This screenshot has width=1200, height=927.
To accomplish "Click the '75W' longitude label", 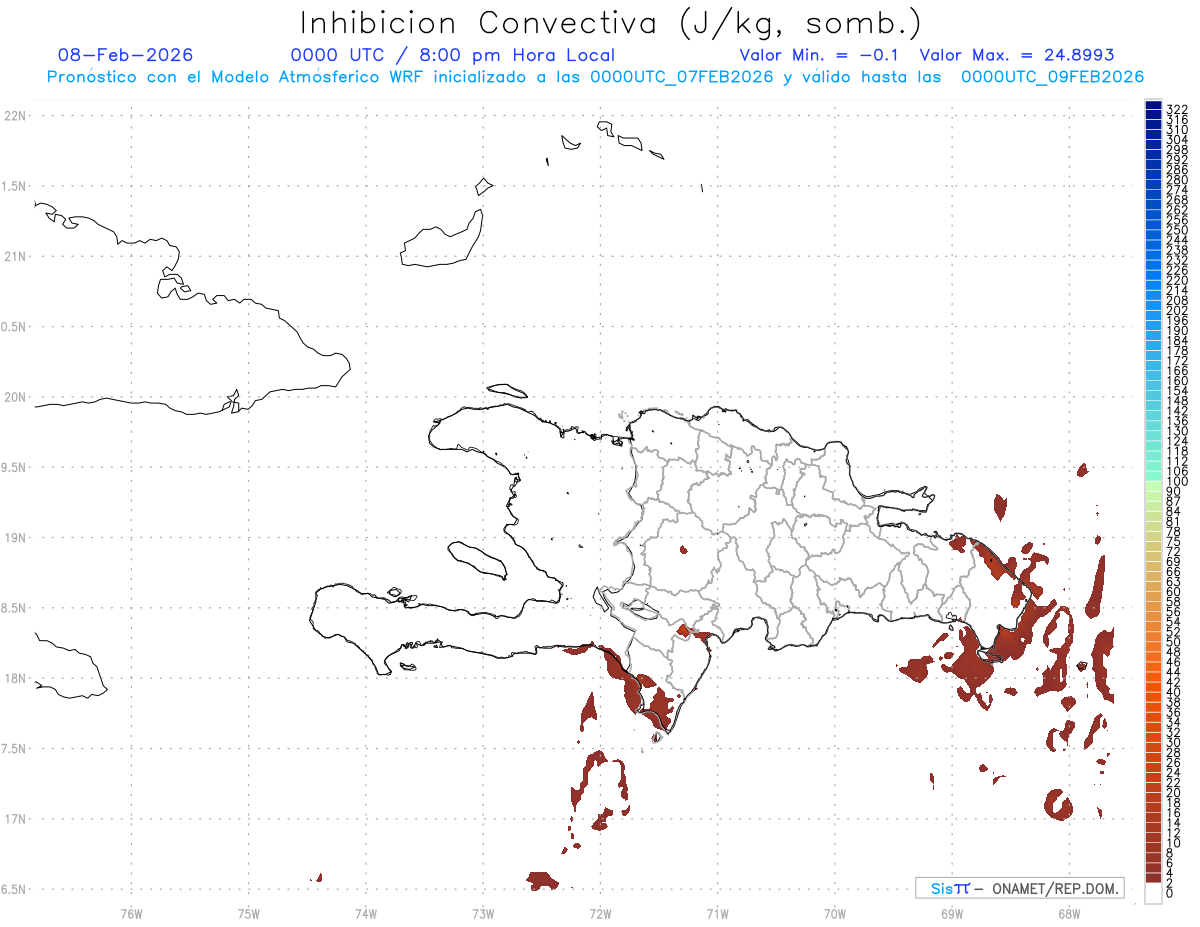I will 249,913.
